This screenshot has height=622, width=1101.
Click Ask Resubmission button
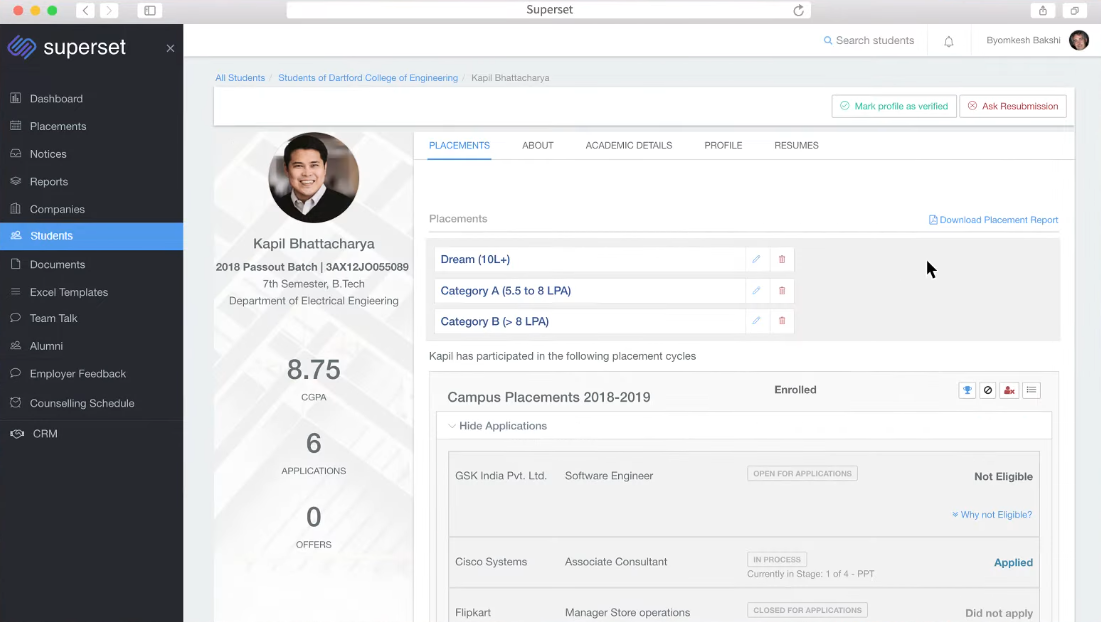pos(1013,106)
